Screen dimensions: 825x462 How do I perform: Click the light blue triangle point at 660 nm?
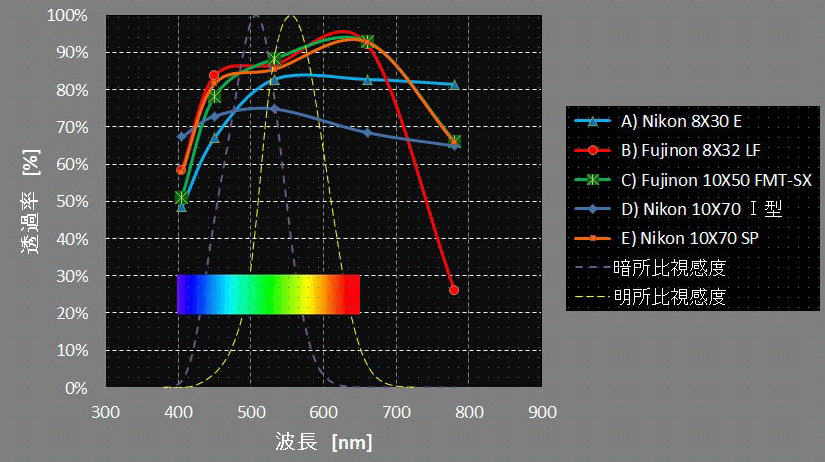368,80
